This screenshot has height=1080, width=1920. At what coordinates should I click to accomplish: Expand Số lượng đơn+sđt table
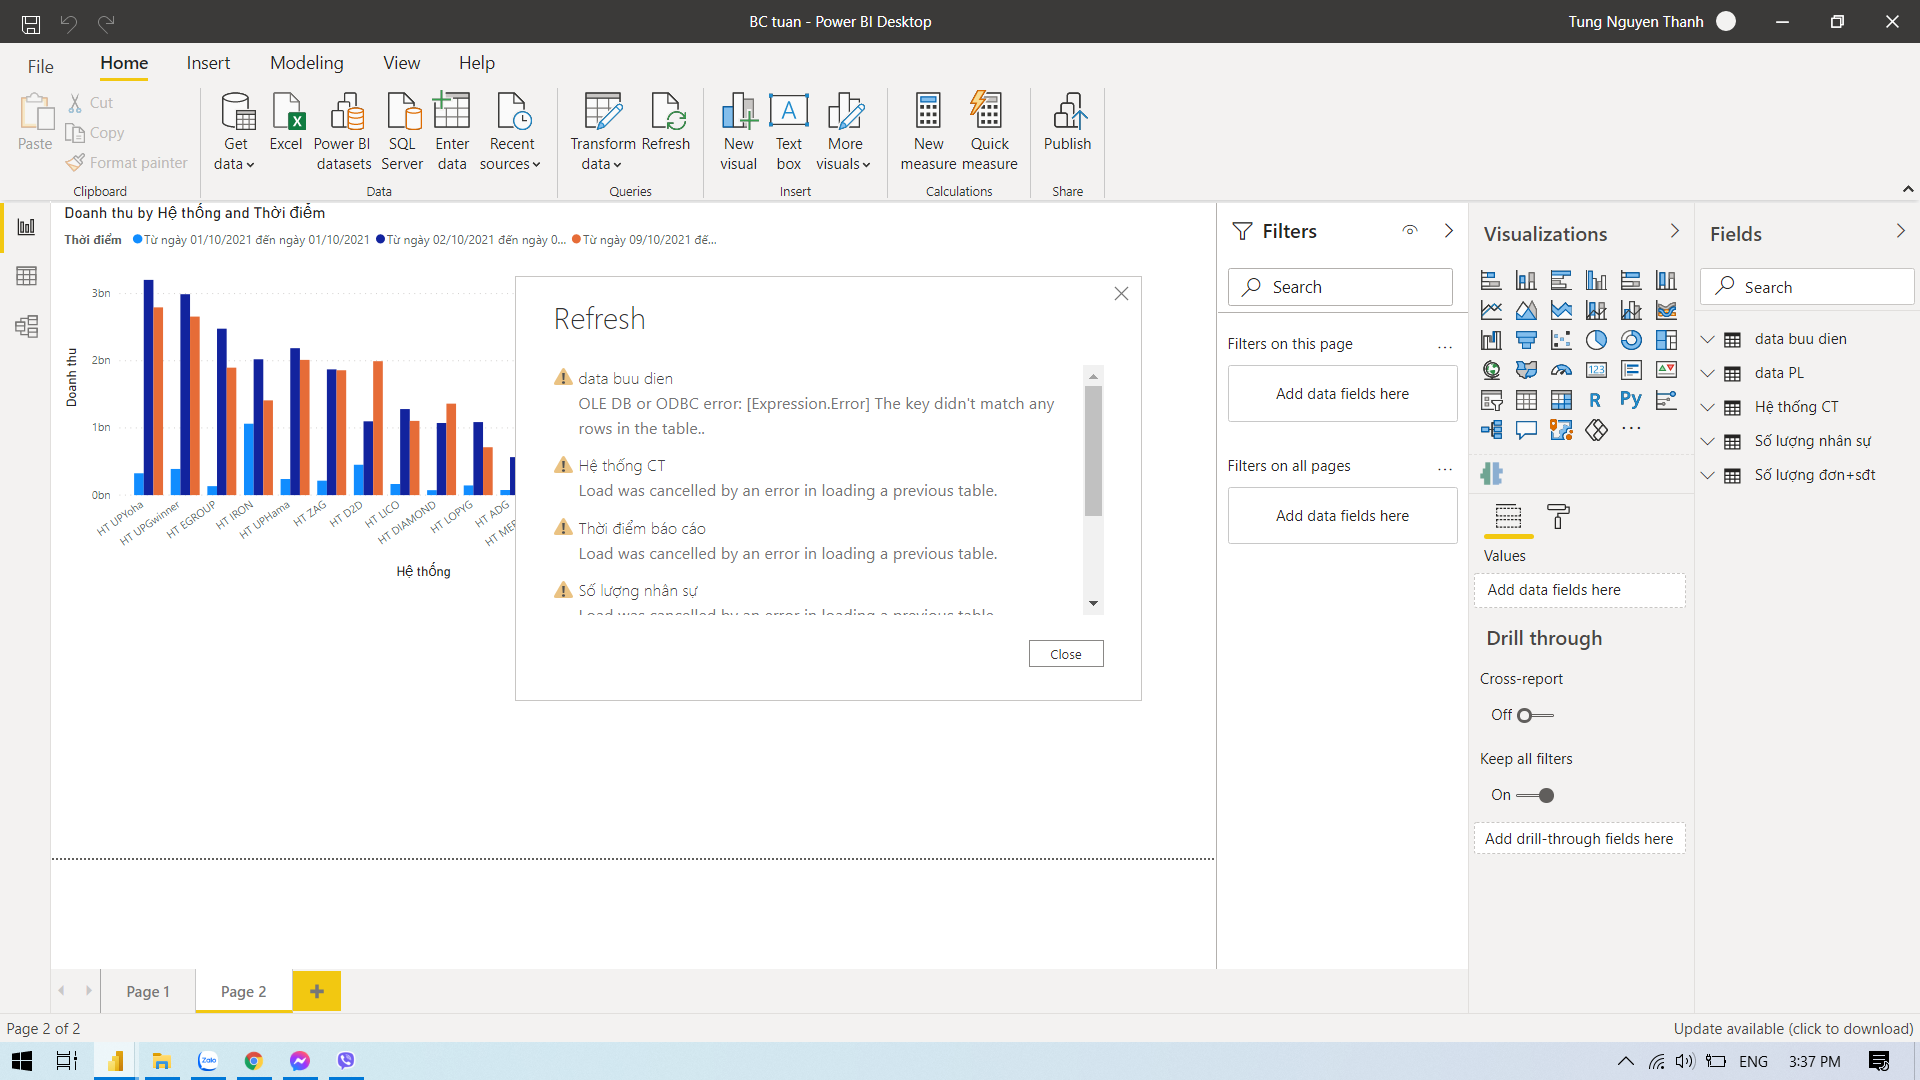click(1708, 475)
